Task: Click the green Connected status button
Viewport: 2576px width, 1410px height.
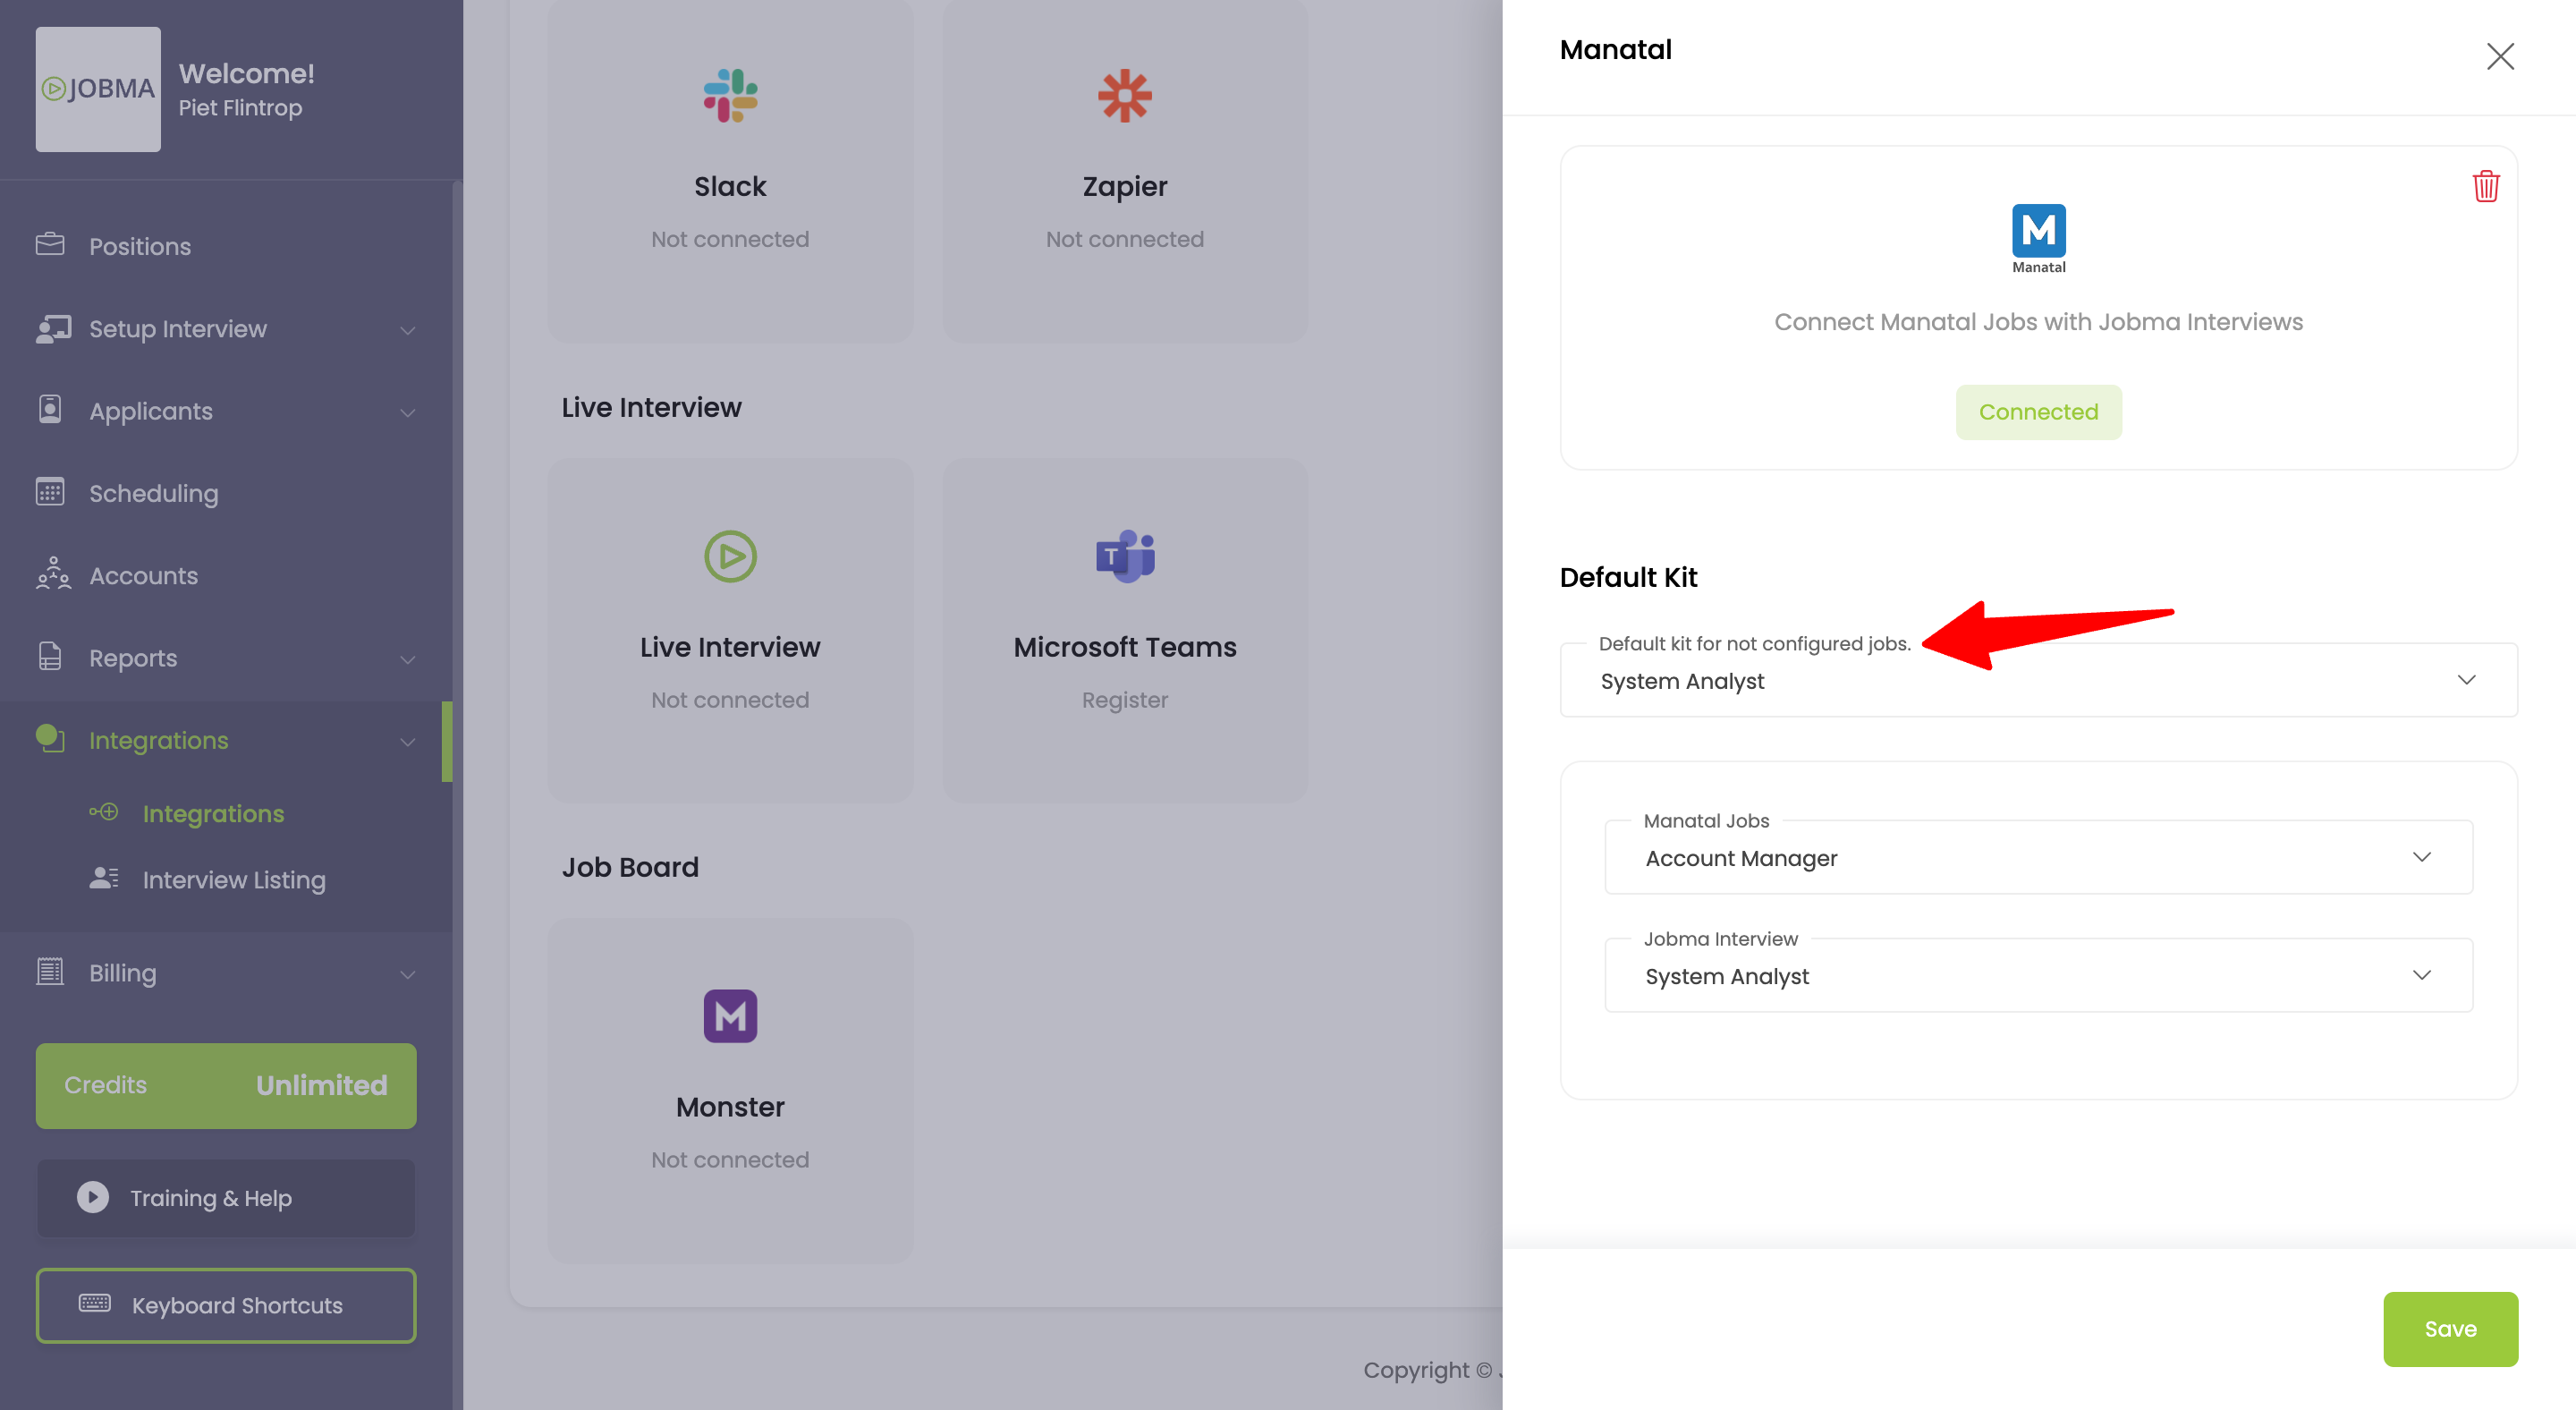Action: click(2038, 412)
